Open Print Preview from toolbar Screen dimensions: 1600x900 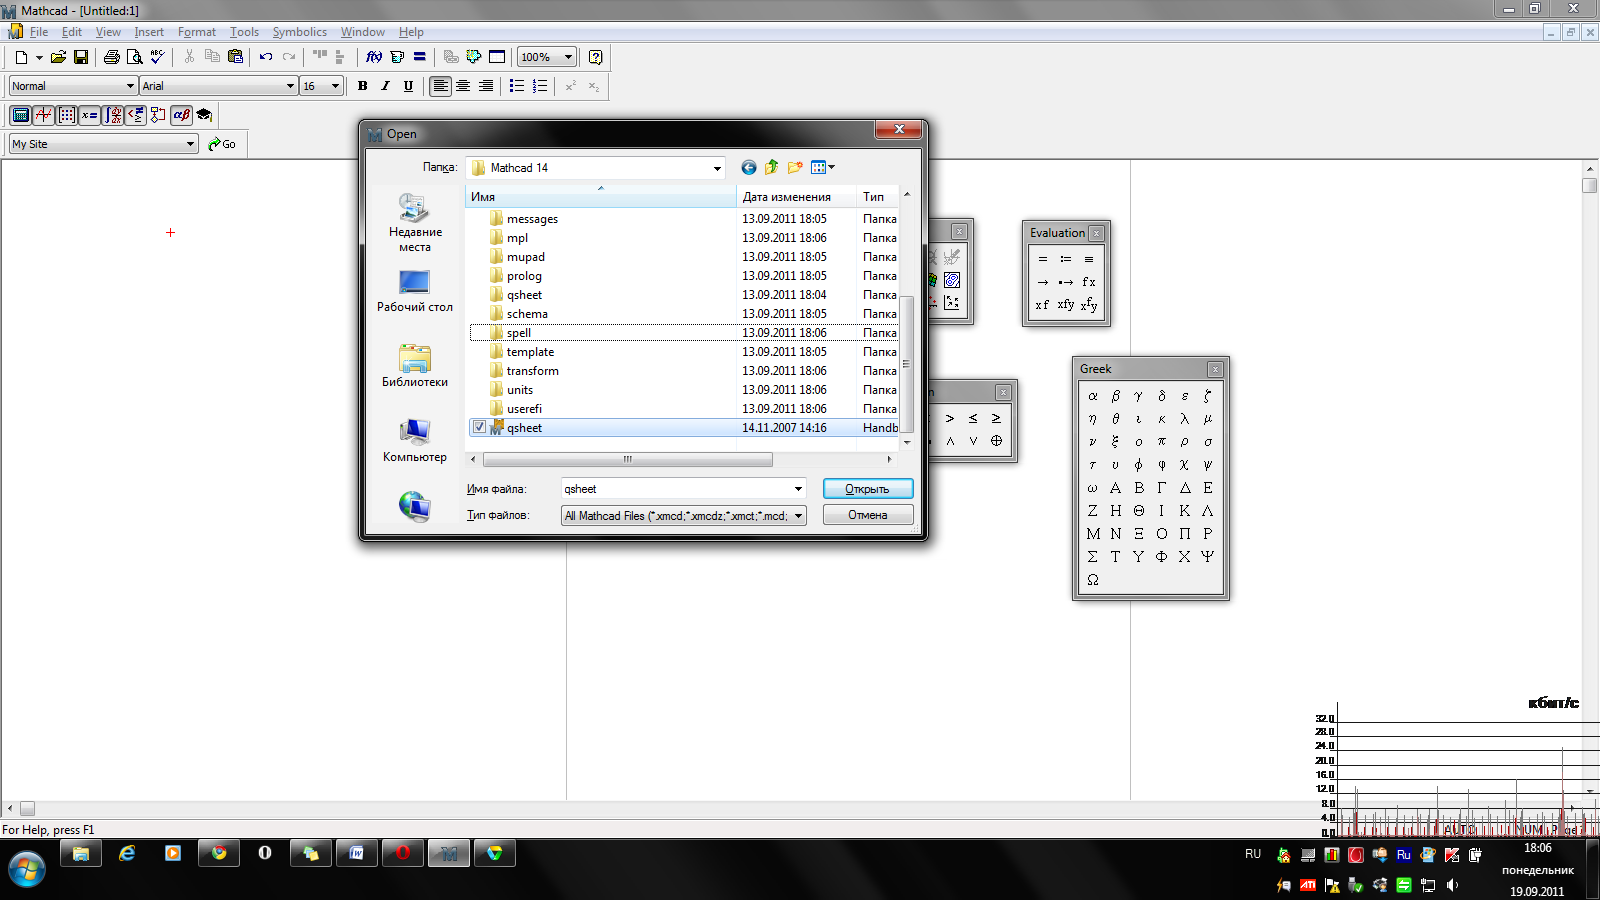point(134,57)
